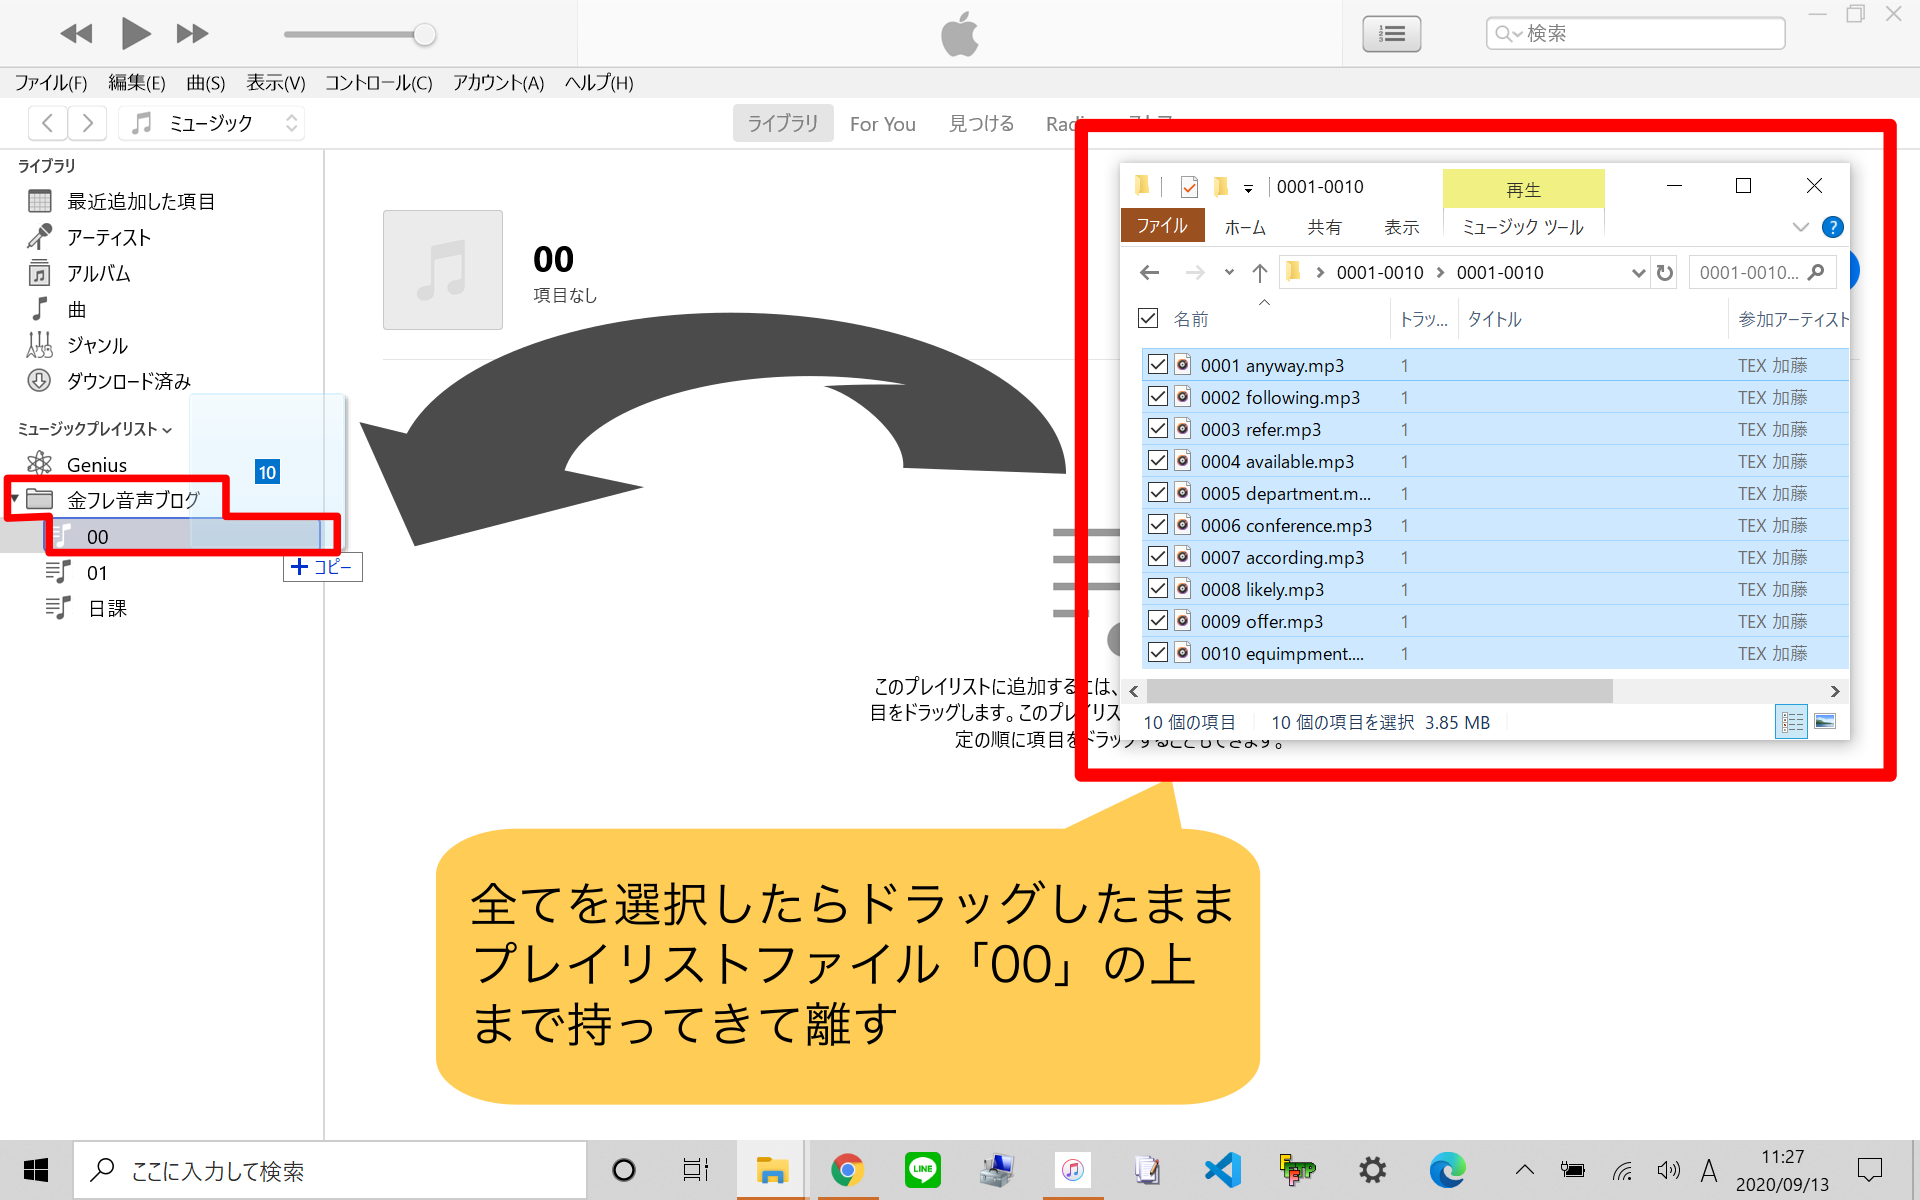Open the ミュージック media type dropdown

212,123
